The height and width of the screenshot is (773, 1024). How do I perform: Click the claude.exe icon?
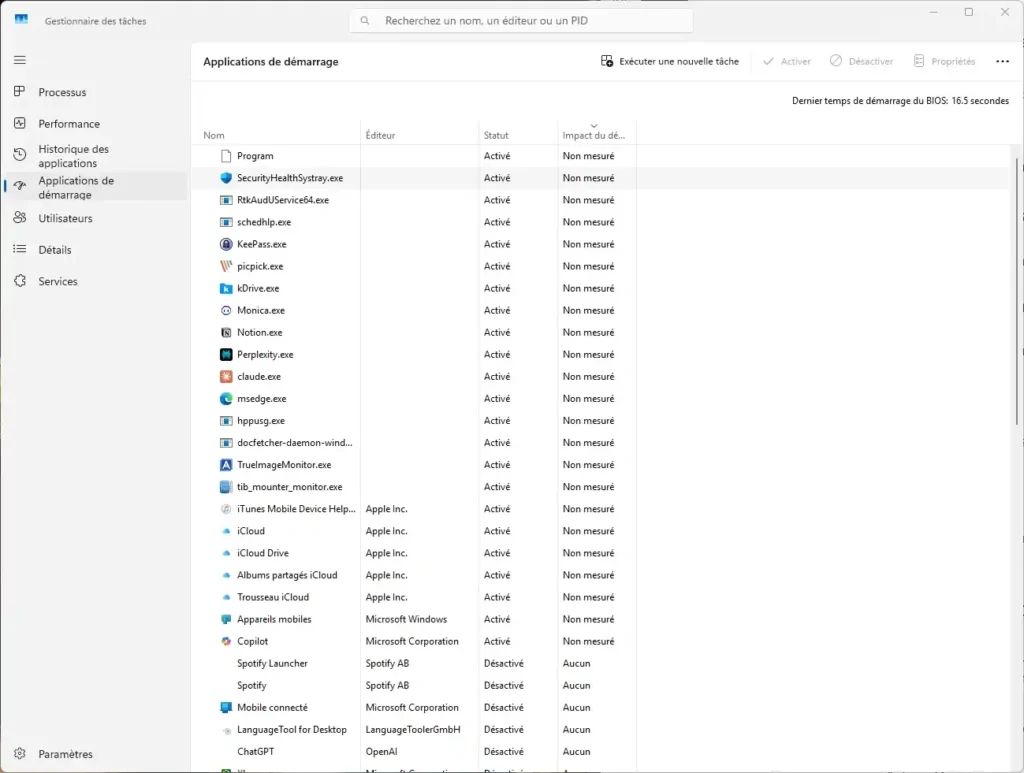coord(226,377)
